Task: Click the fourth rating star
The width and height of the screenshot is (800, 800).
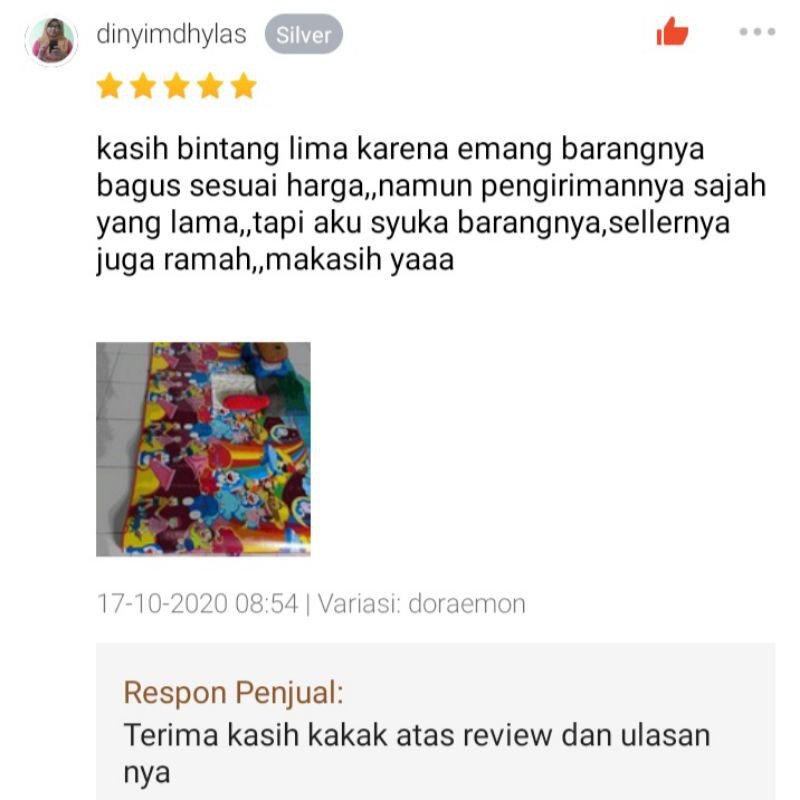Action: click(x=210, y=86)
